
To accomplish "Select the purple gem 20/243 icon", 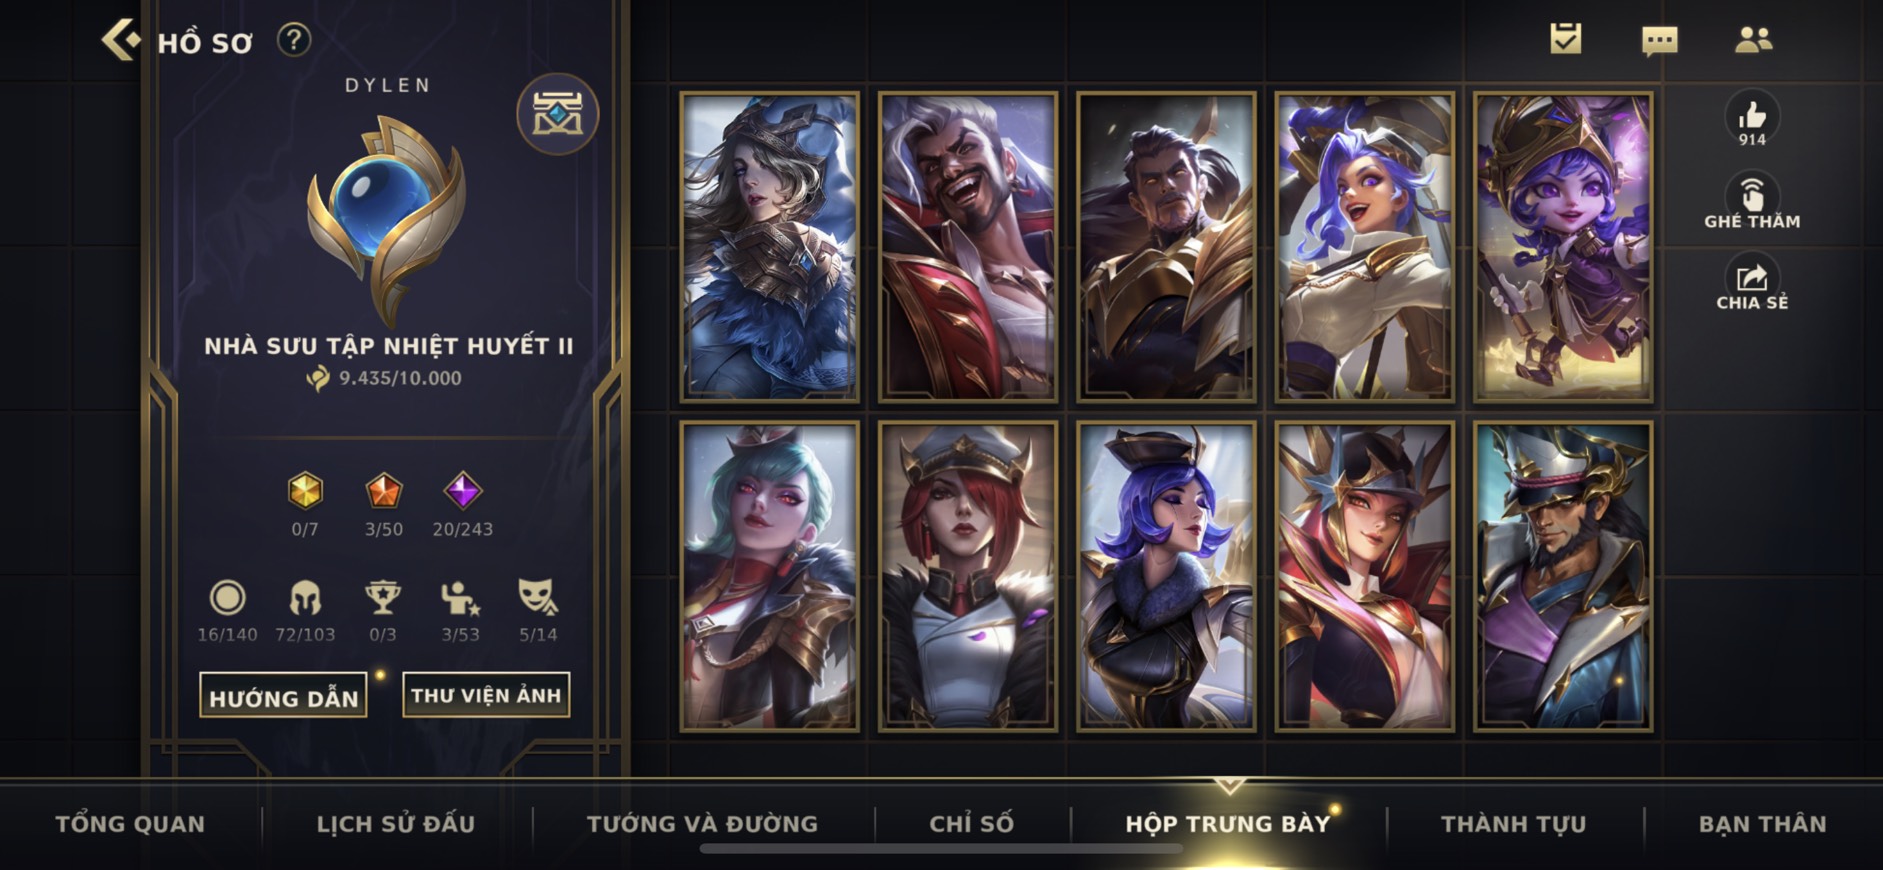I will 462,491.
